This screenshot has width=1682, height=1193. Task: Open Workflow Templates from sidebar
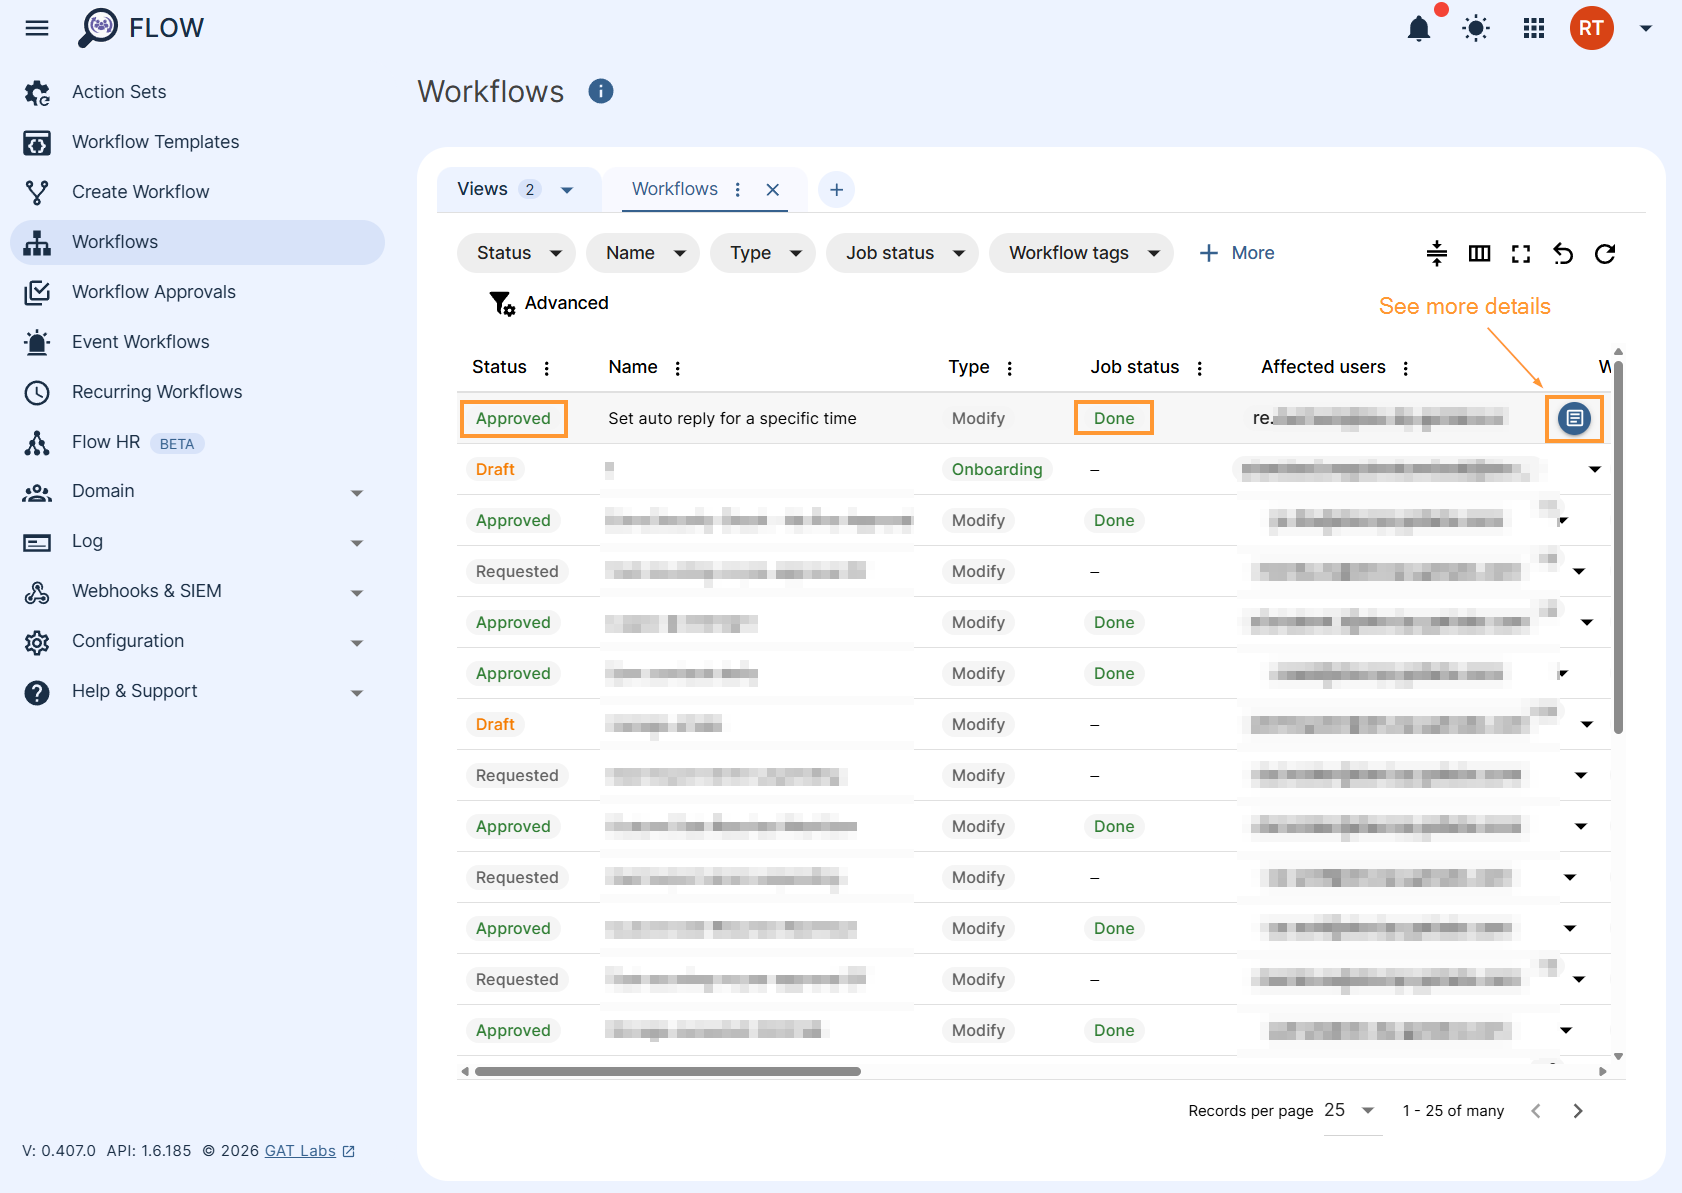pyautogui.click(x=155, y=141)
